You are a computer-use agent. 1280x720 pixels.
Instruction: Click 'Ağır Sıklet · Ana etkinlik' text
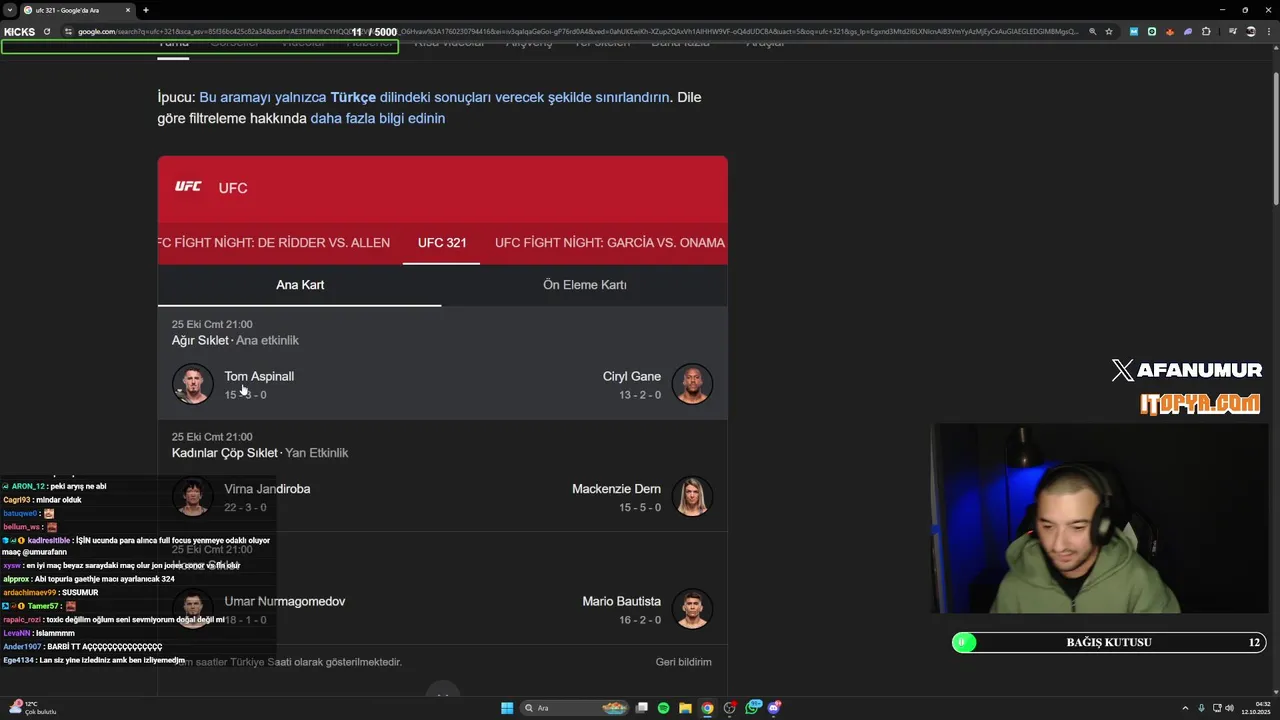(235, 341)
